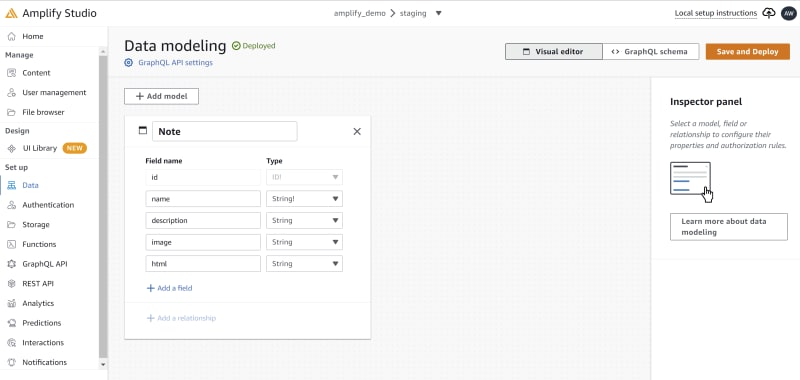Click the html field name input
The height and width of the screenshot is (380, 800).
[203, 264]
